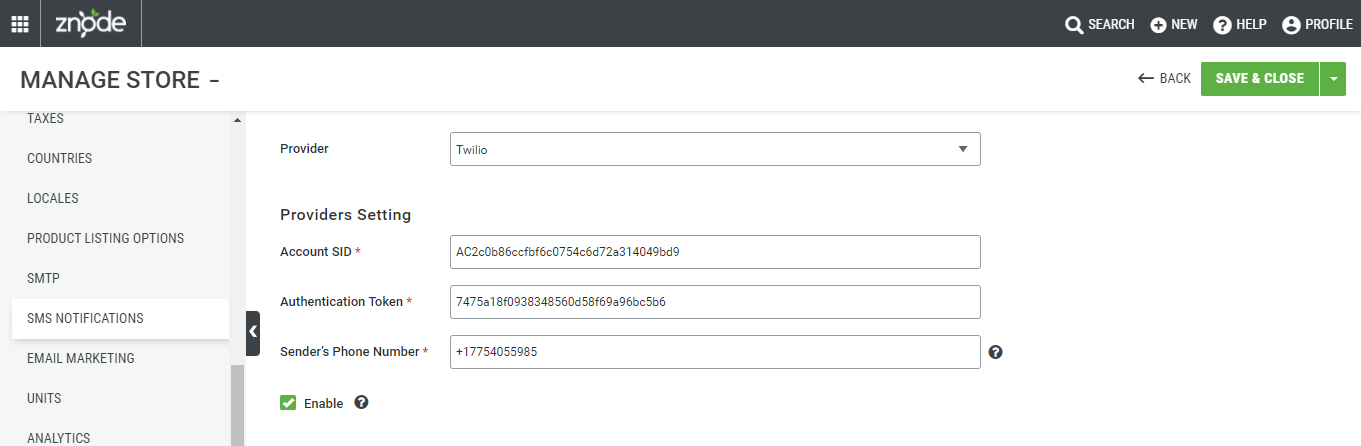1361x446 pixels.
Task: Open the apps grid menu icon
Action: tap(20, 24)
